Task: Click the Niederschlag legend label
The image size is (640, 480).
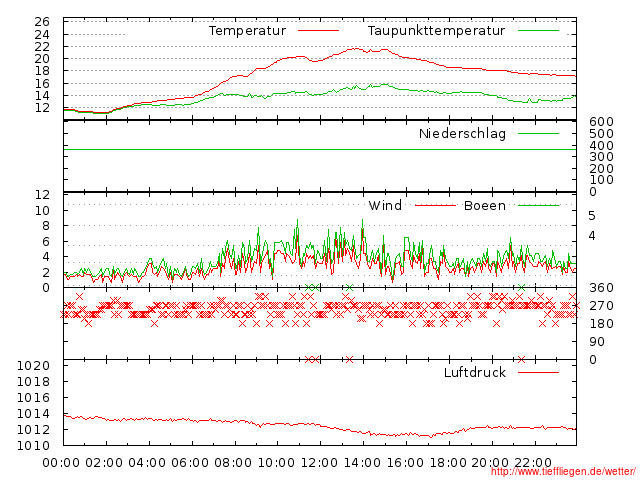Action: (462, 133)
